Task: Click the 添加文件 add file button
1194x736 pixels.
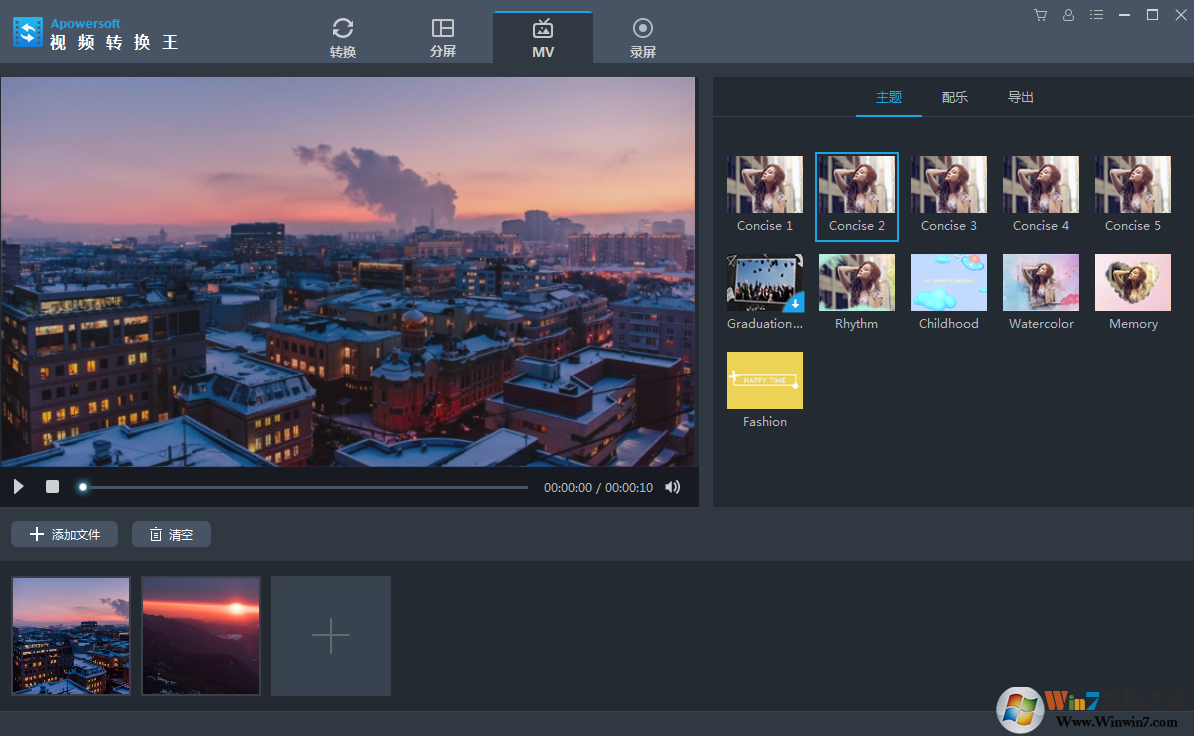Action: coord(65,534)
